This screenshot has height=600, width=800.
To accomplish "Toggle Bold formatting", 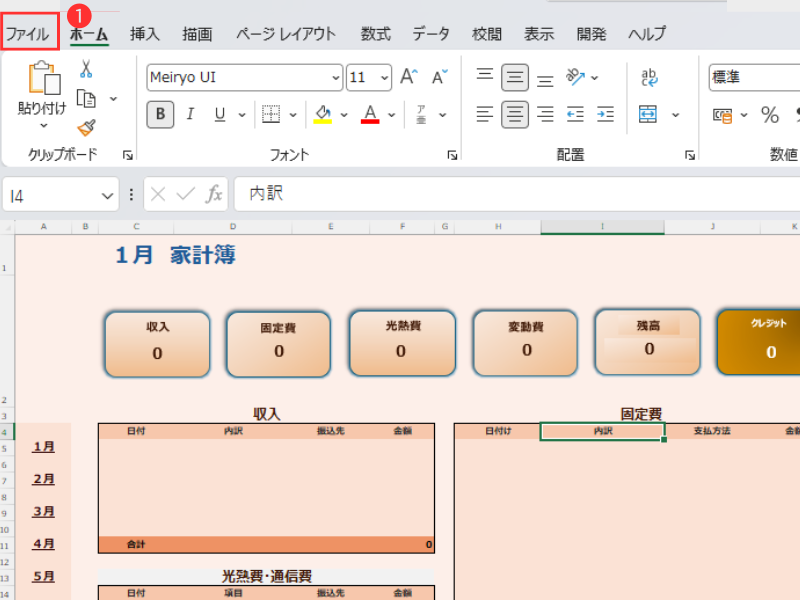I will (160, 115).
